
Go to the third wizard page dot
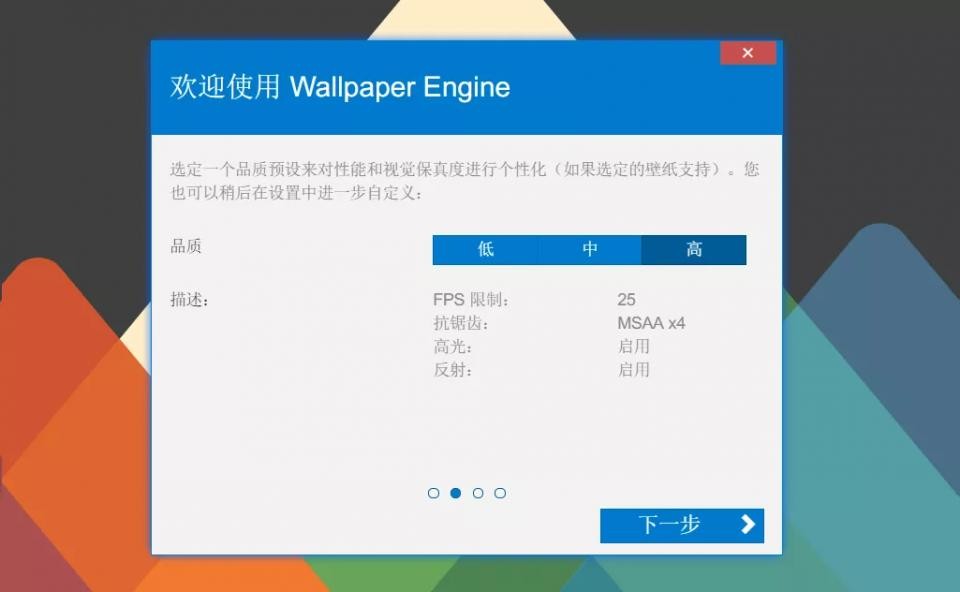pyautogui.click(x=478, y=493)
